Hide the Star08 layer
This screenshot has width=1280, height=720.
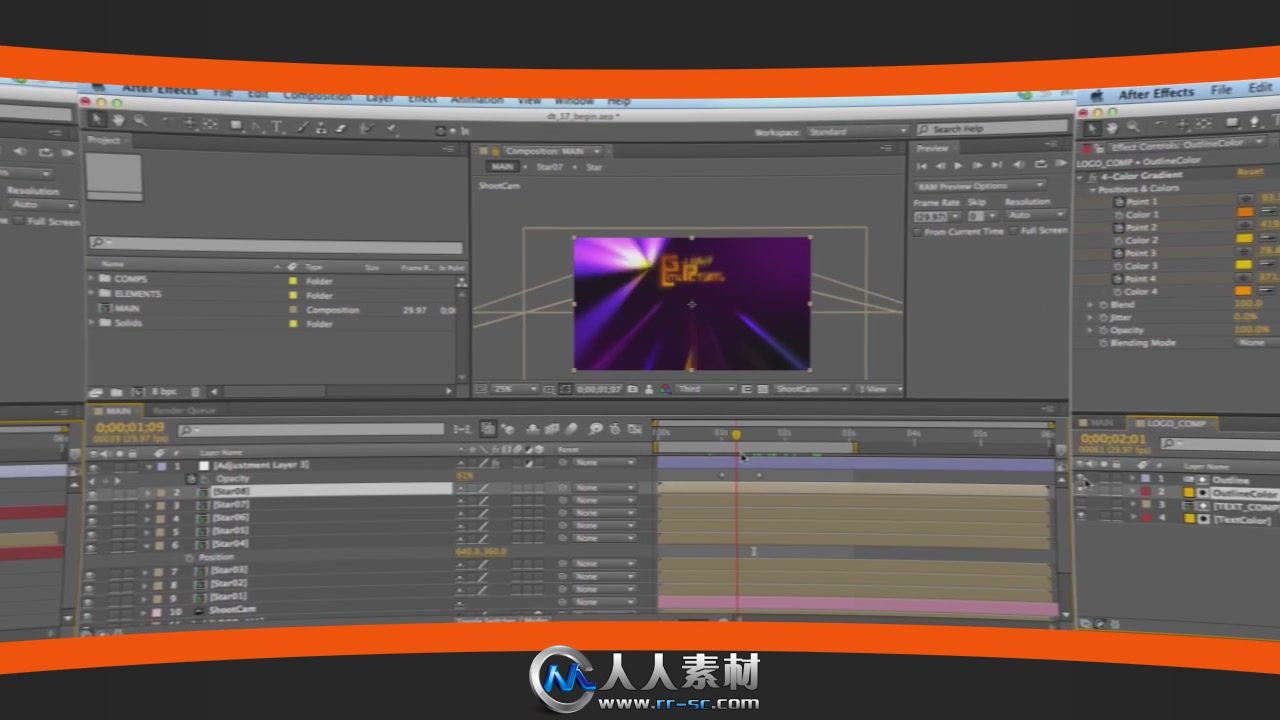pos(92,495)
